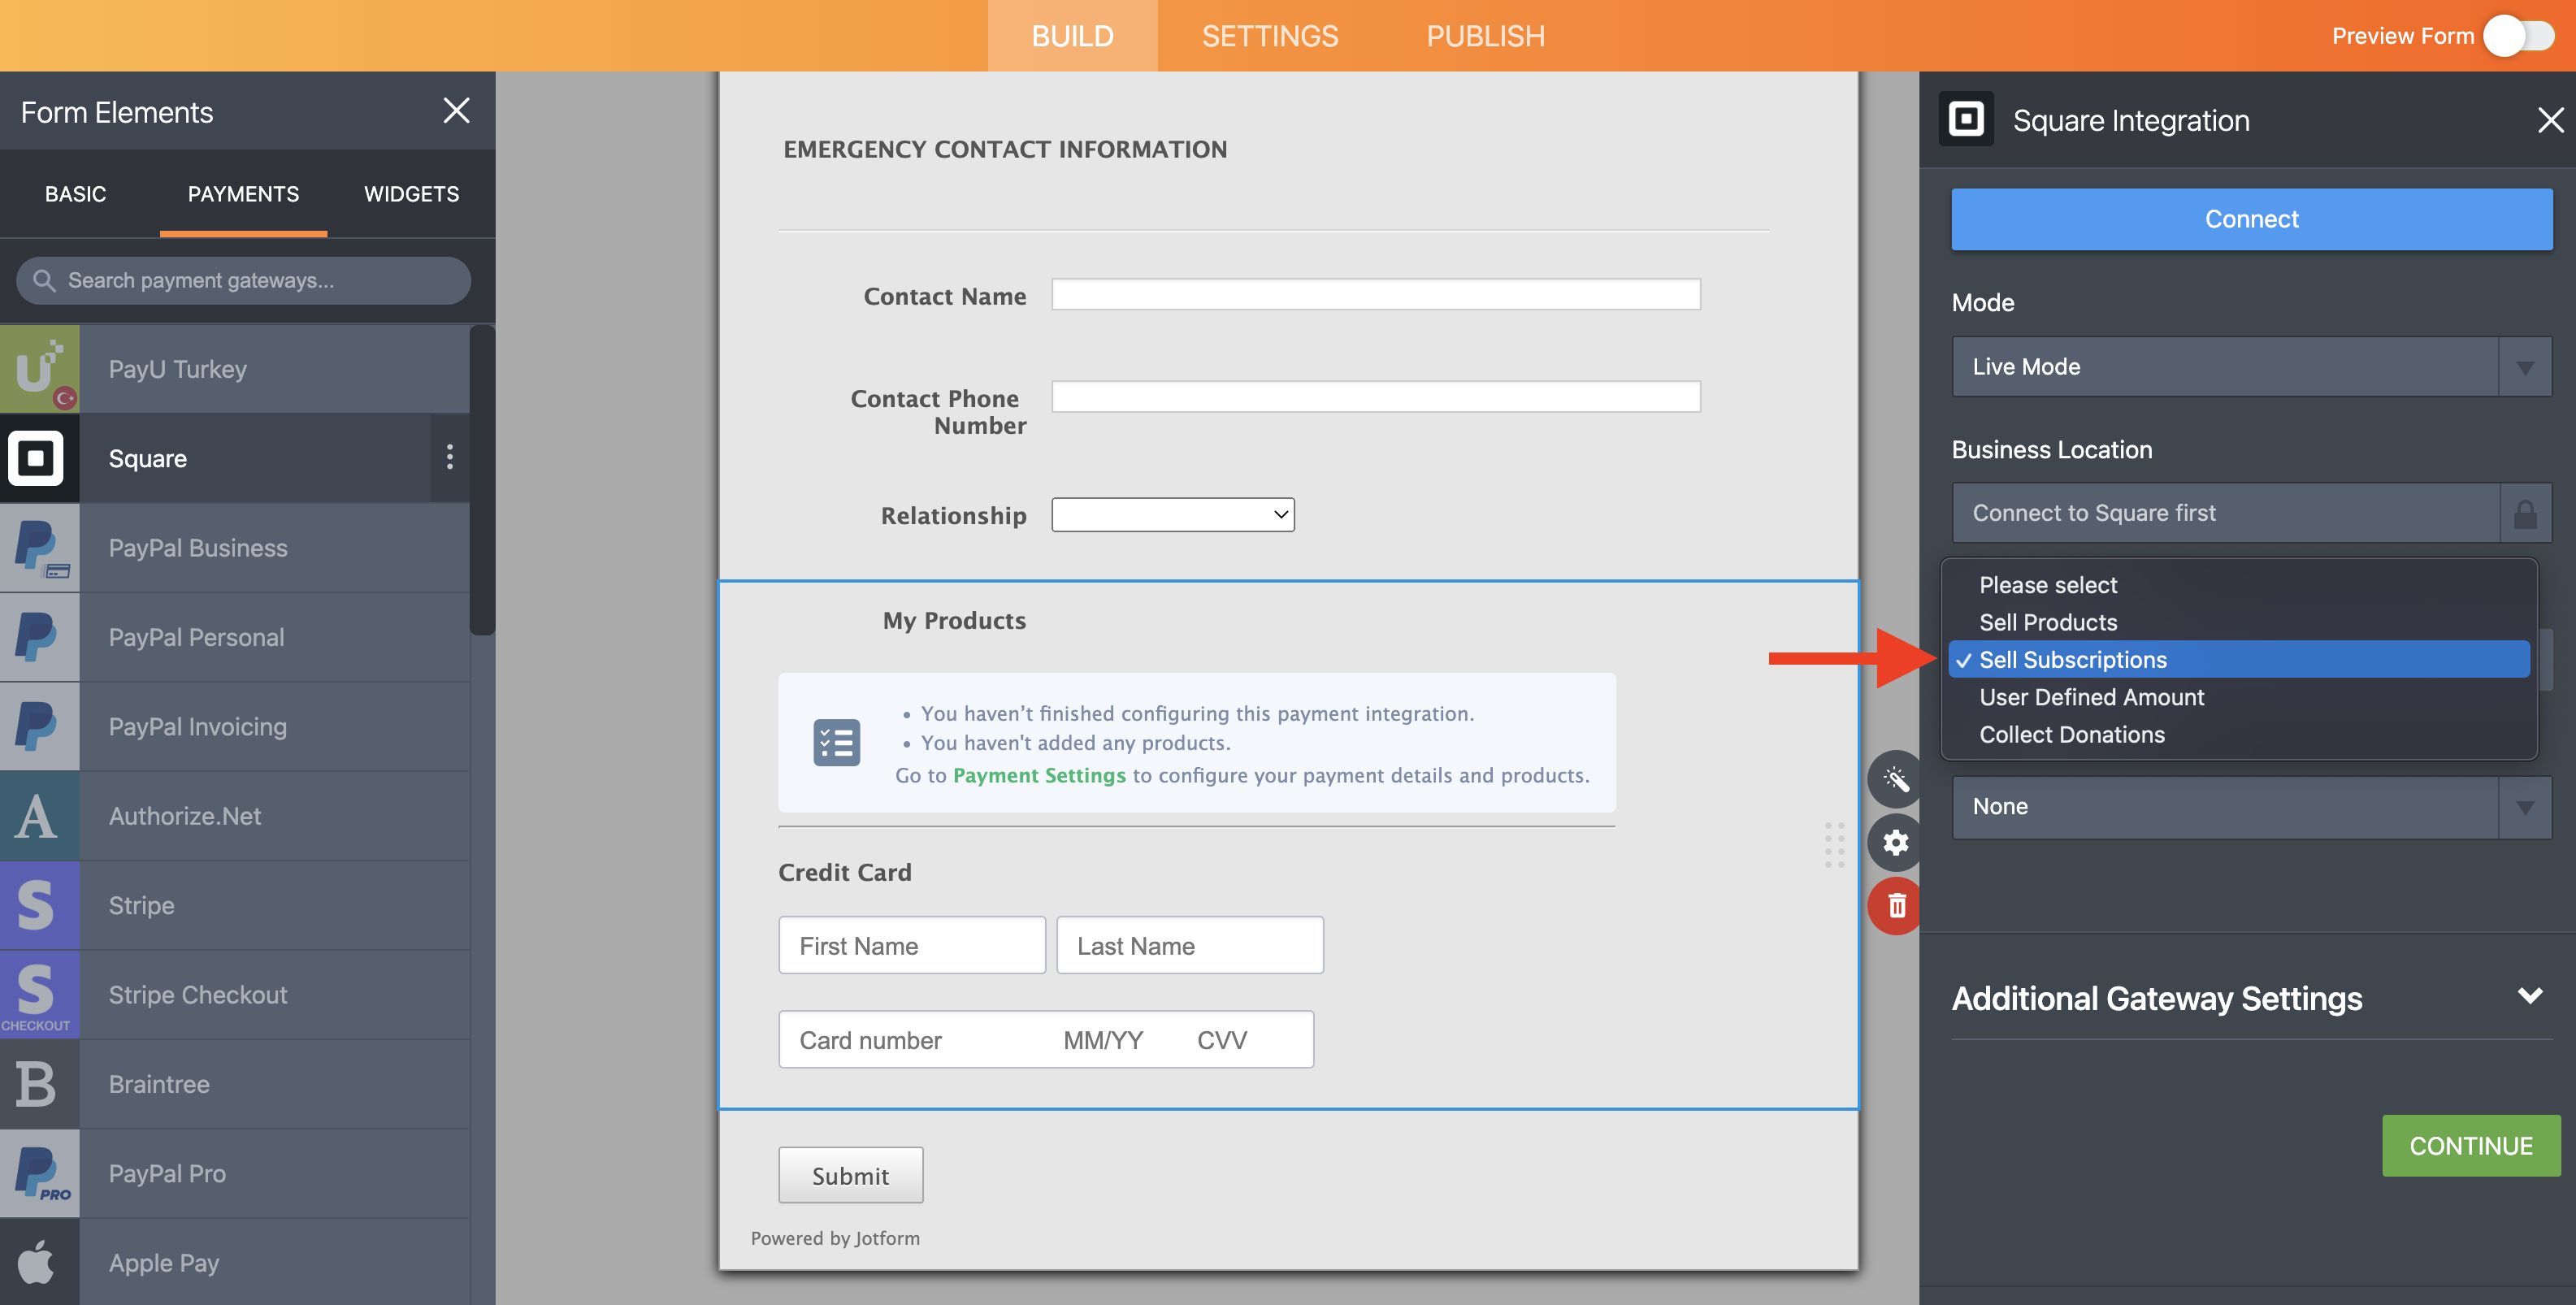Image resolution: width=2576 pixels, height=1305 pixels.
Task: Click the magic wand wizard icon
Action: (1895, 779)
